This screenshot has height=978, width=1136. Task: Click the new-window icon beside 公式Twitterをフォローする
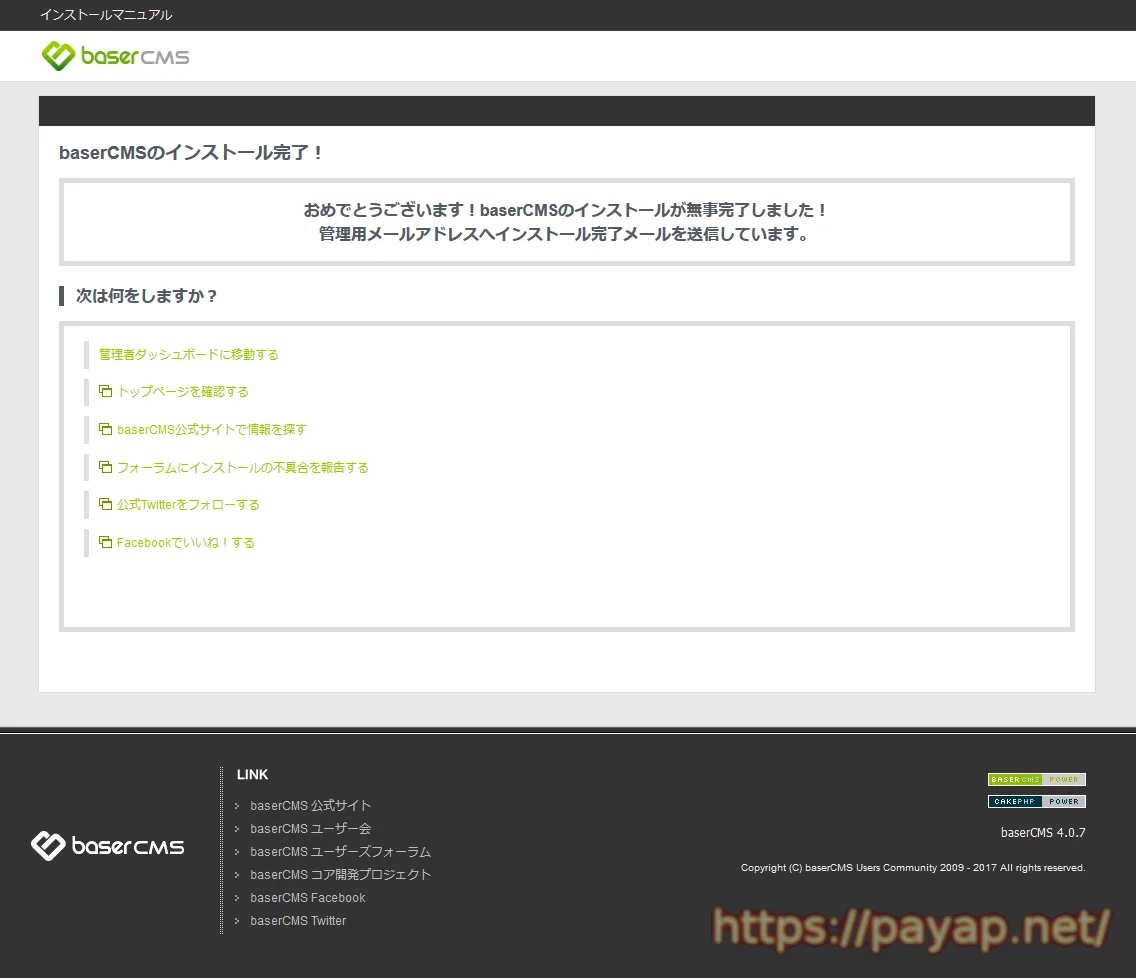point(106,504)
